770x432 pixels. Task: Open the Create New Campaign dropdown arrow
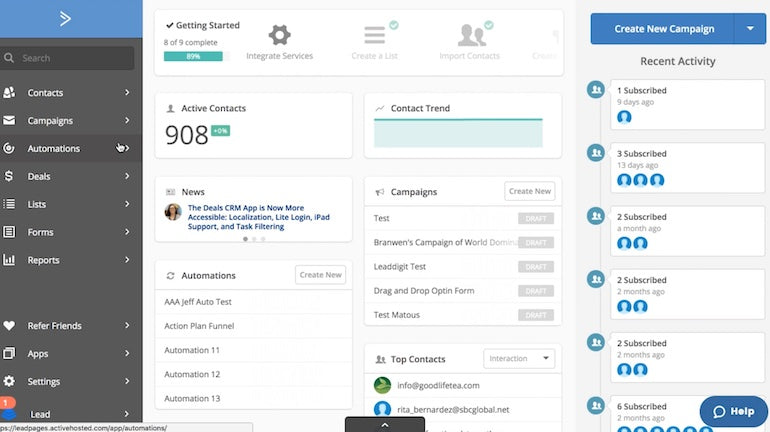[750, 28]
